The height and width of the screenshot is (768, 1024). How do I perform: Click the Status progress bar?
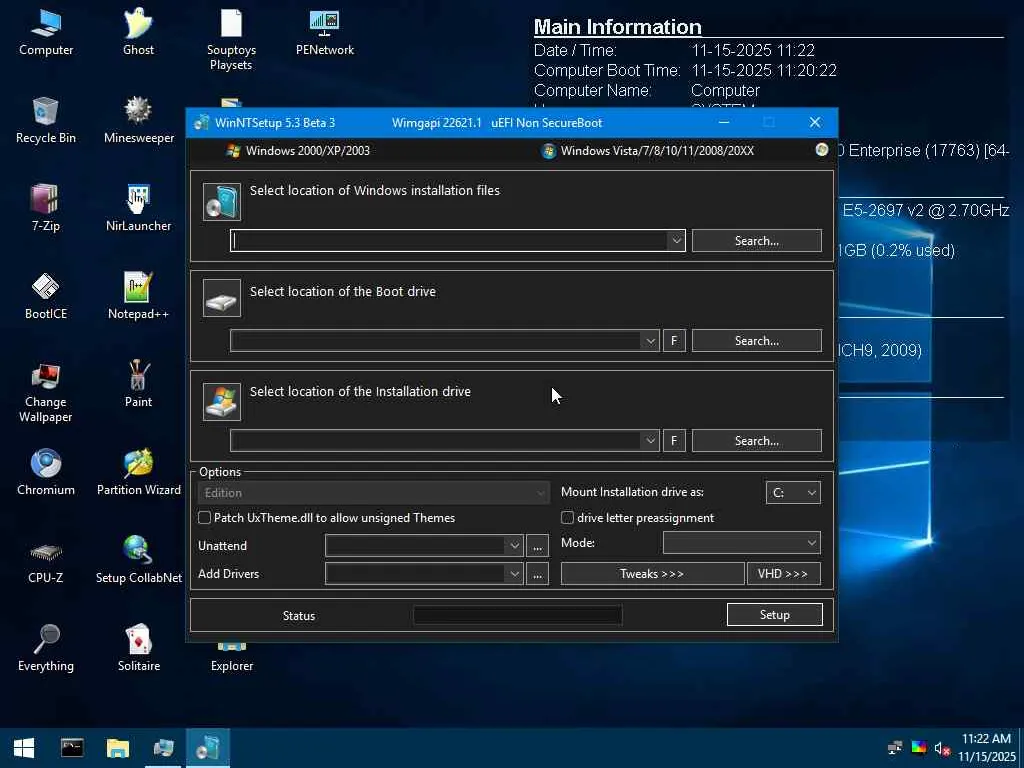coord(518,615)
